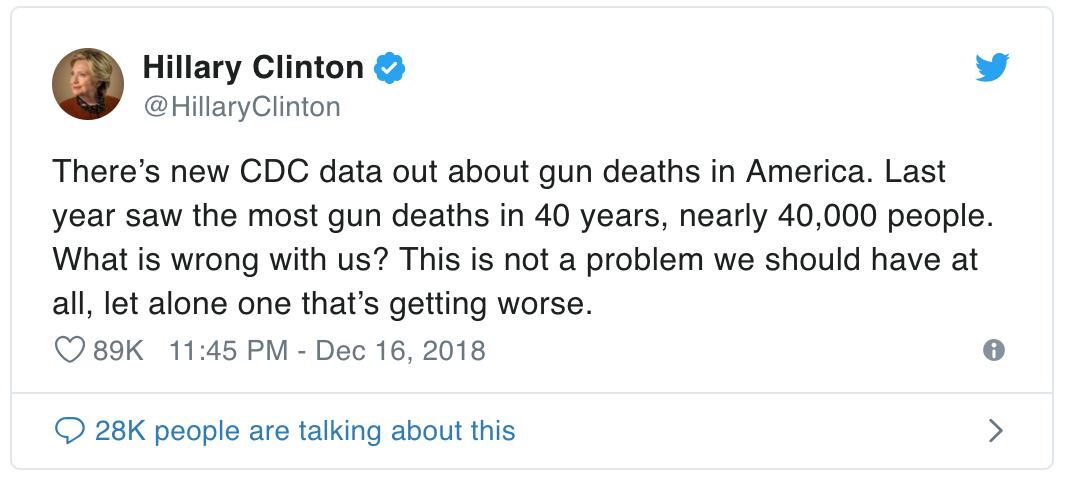Viewport: 1070px width, 484px height.
Task: Click the word "Last" ending the first line
Action: (911, 172)
